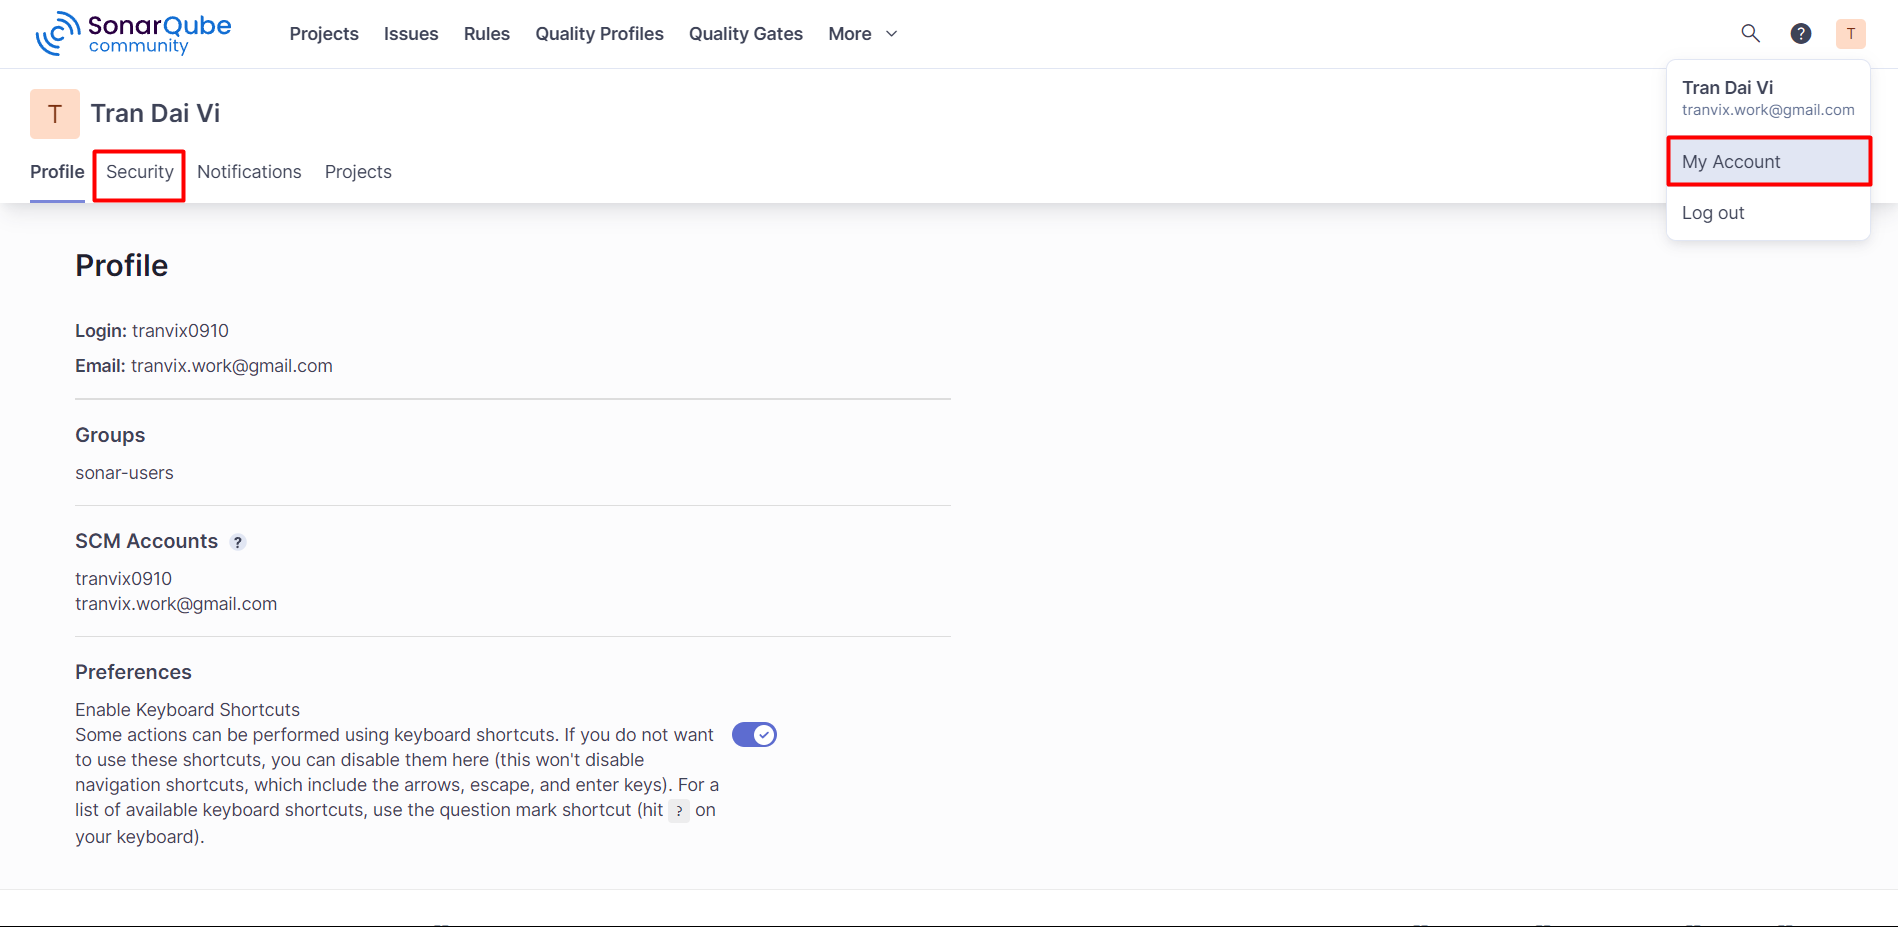Click the SonarQube community logo
Viewport: 1898px width, 927px height.
(x=134, y=33)
